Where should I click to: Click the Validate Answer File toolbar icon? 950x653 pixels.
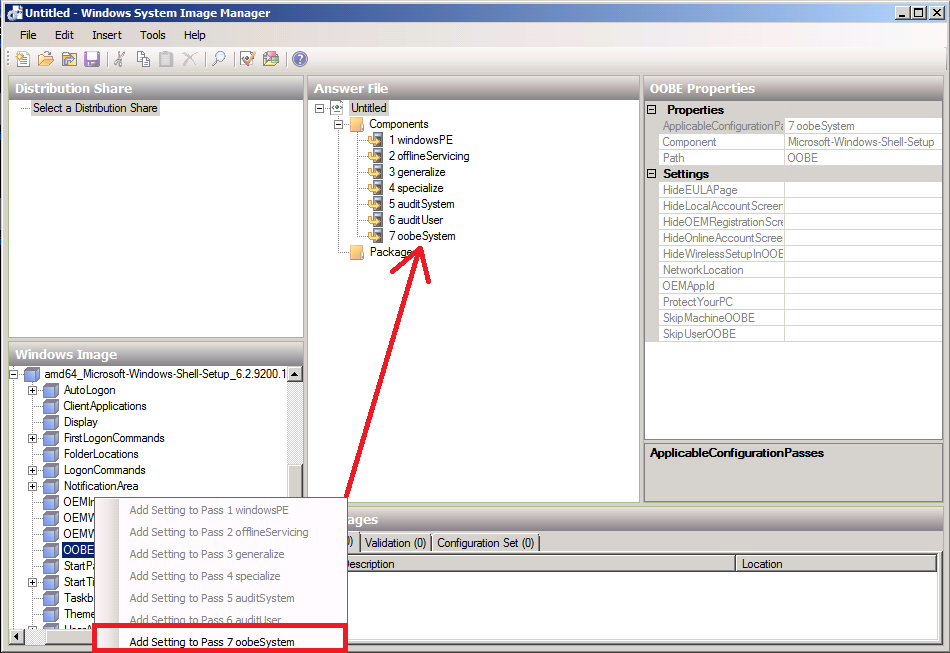pos(247,59)
